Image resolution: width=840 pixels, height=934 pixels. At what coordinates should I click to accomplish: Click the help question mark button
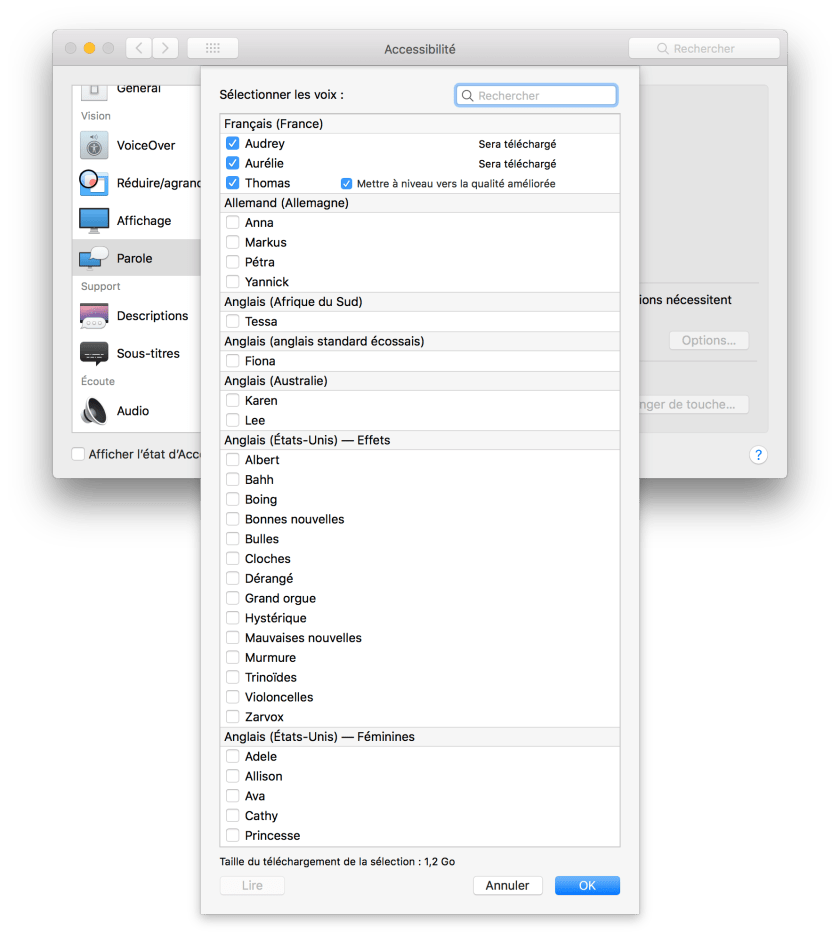pyautogui.click(x=758, y=455)
